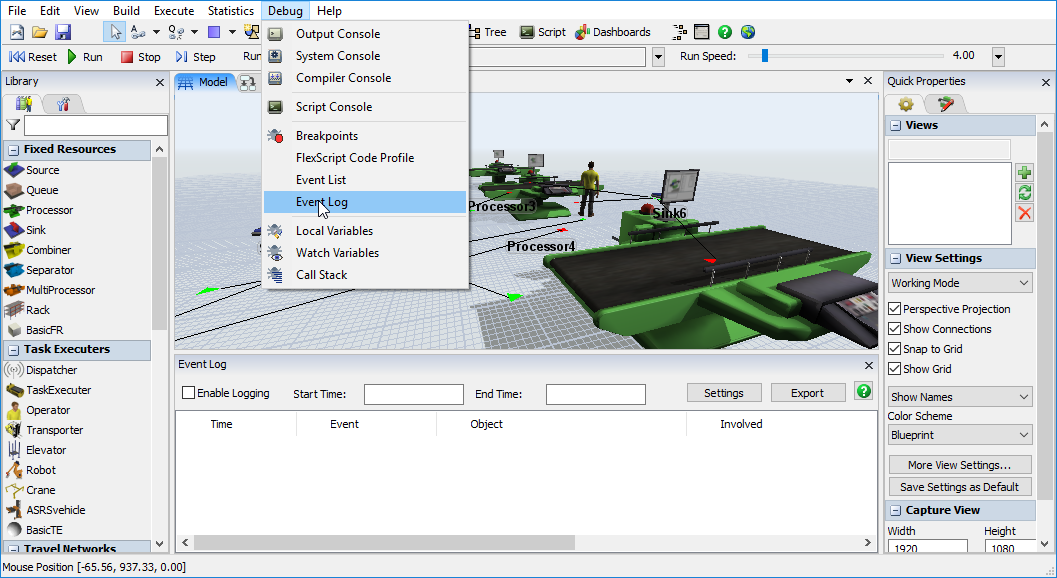Image resolution: width=1057 pixels, height=578 pixels.
Task: Click the green help icon in Event Log
Action: pyautogui.click(x=864, y=392)
